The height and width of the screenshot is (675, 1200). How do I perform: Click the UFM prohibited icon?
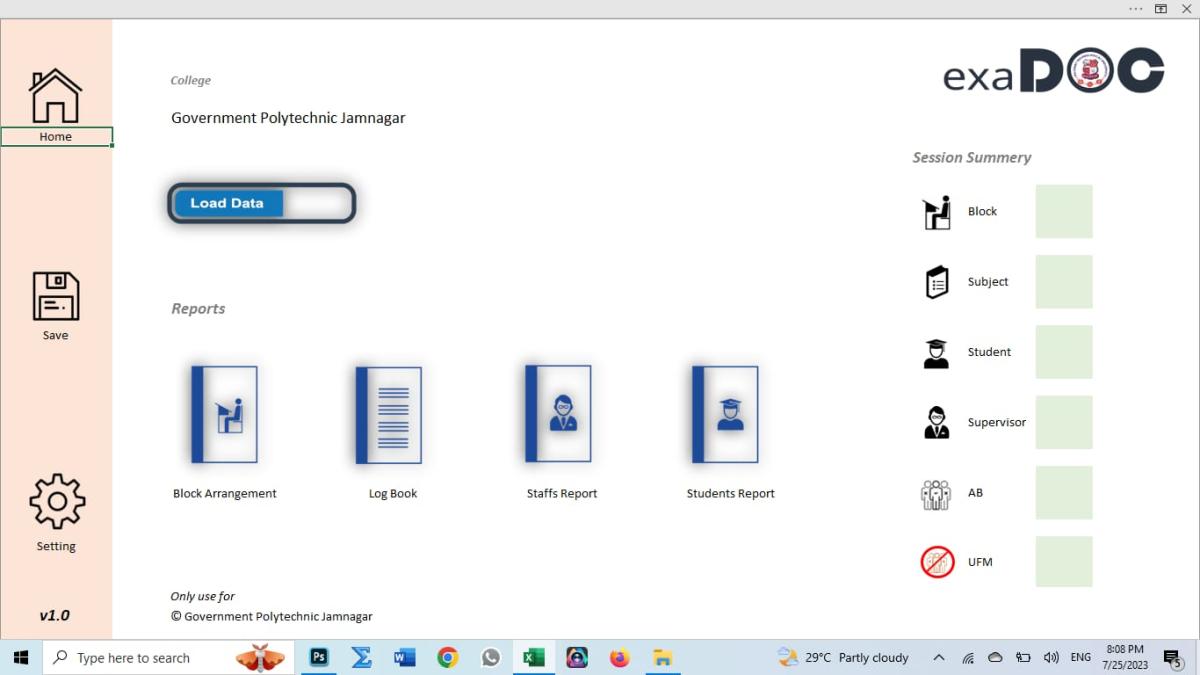(x=937, y=562)
